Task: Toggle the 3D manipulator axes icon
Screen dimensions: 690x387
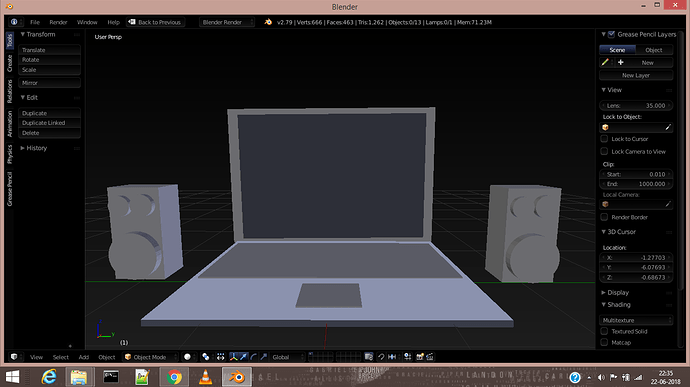Action: point(234,357)
